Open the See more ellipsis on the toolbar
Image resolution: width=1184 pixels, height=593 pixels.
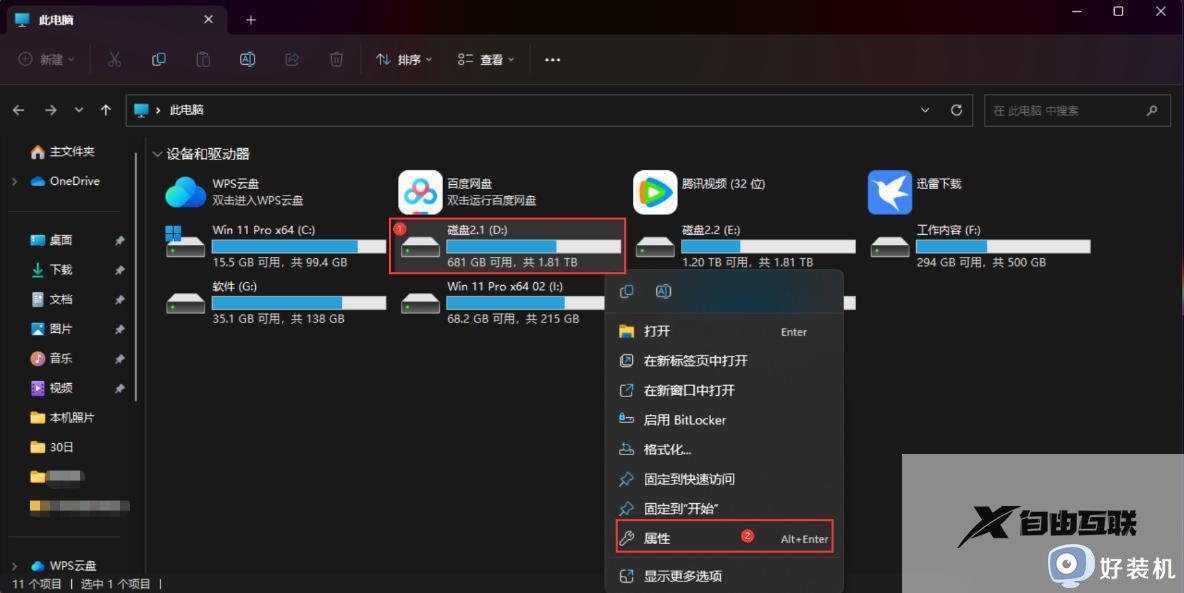click(x=552, y=59)
